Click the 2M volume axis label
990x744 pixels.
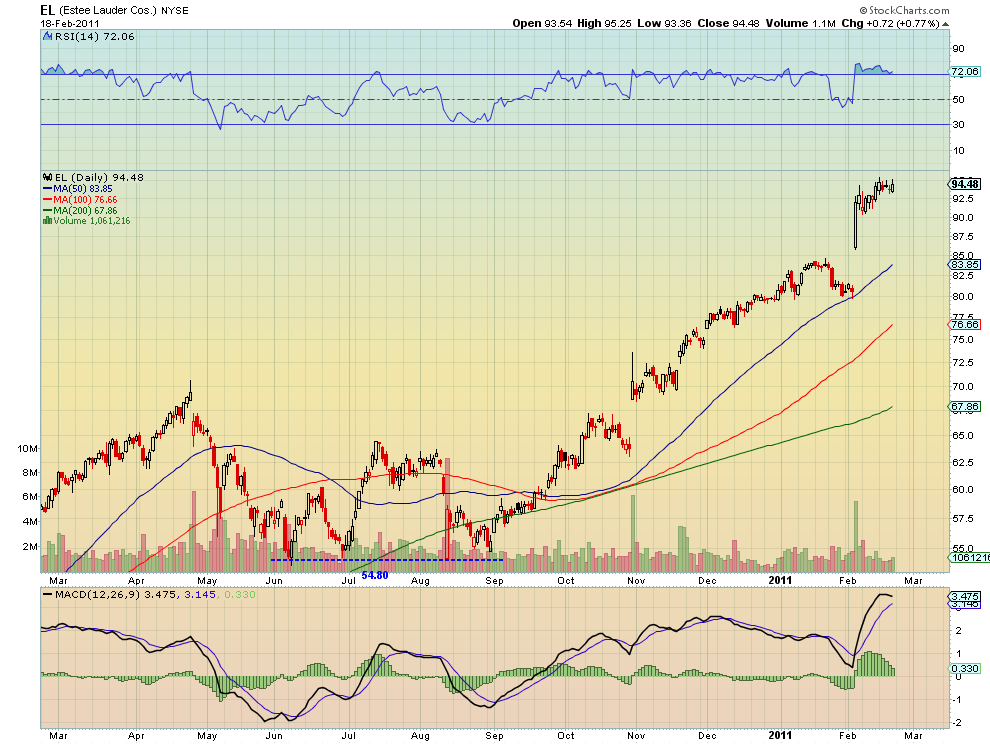[30, 547]
